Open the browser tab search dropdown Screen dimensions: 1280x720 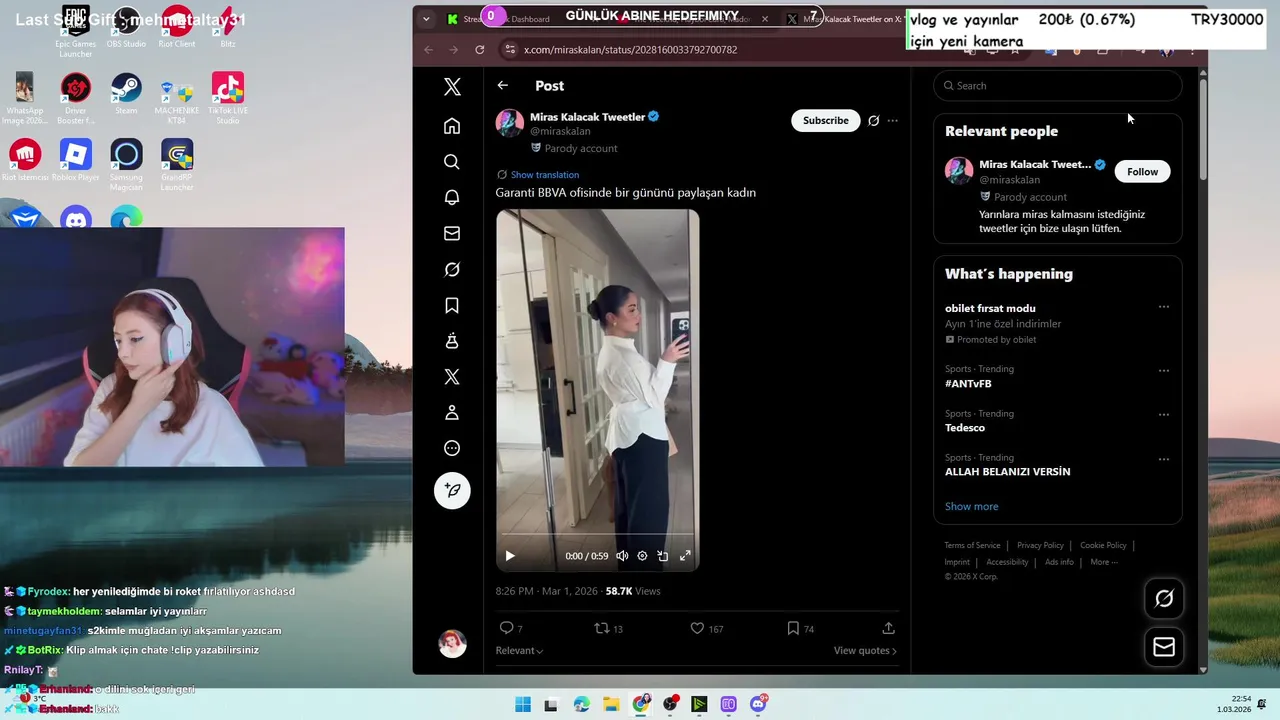tap(426, 19)
